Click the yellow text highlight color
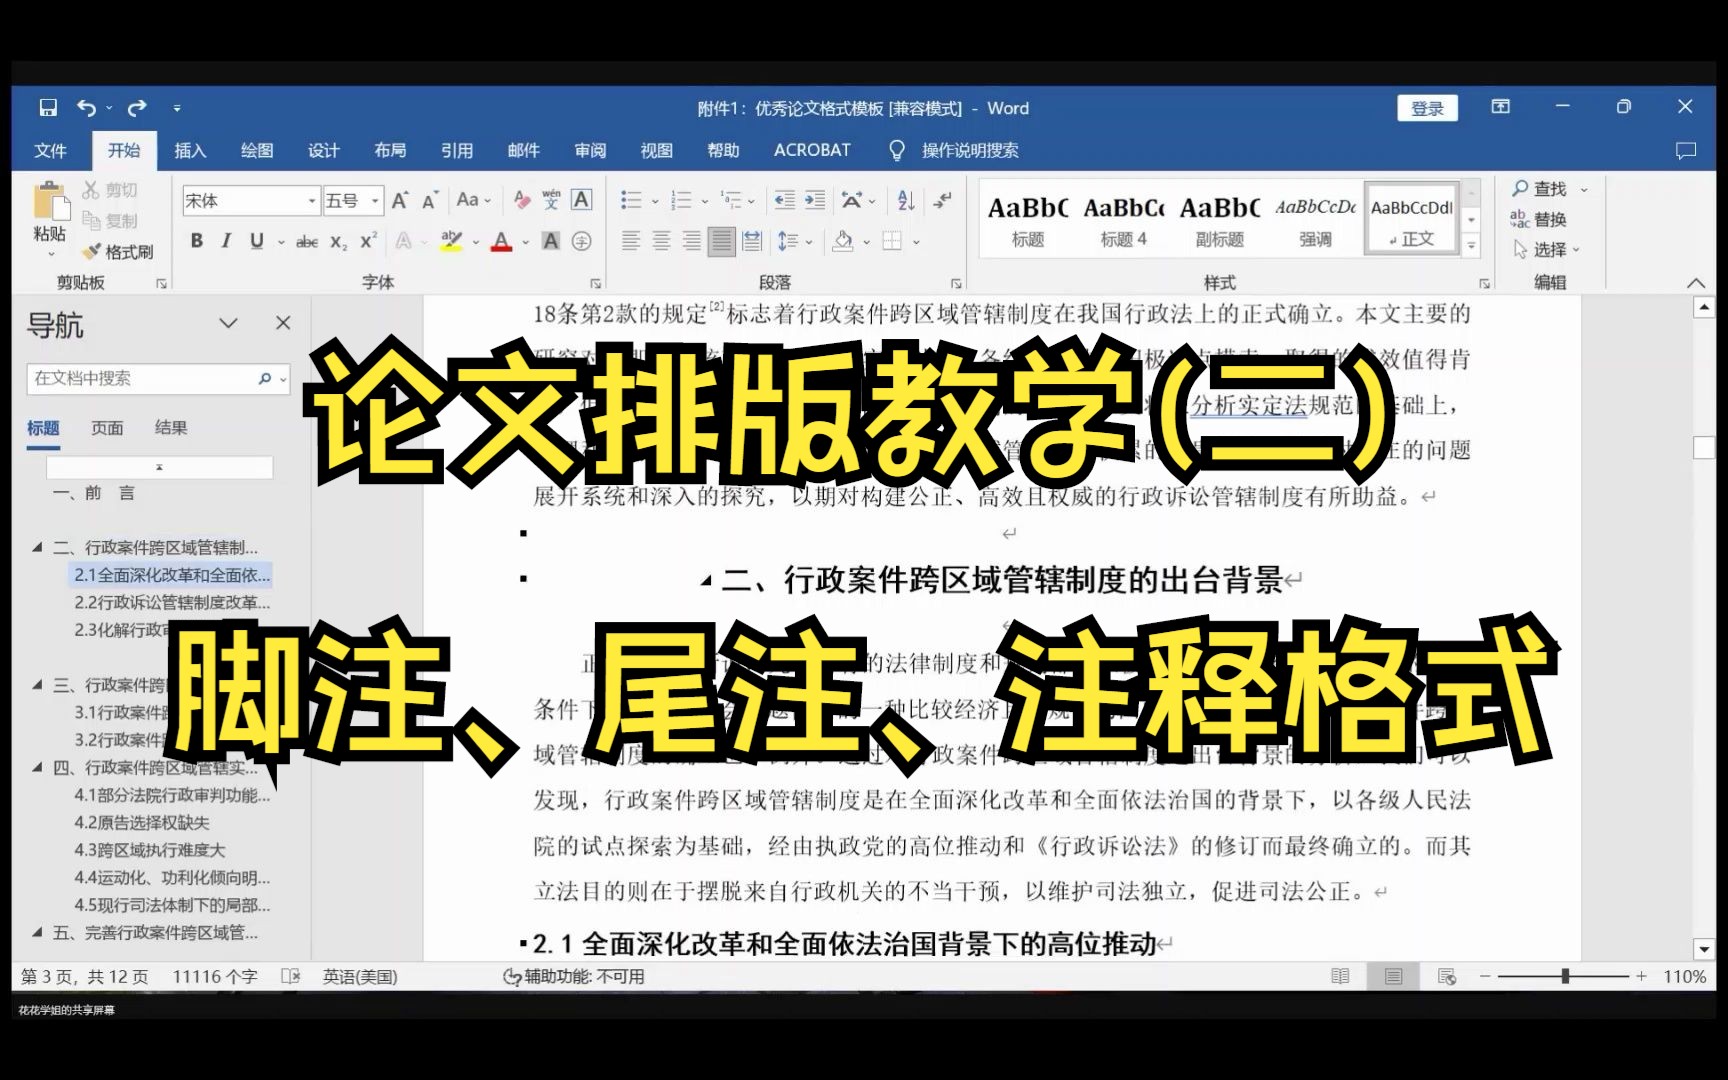The image size is (1728, 1080). coord(452,241)
